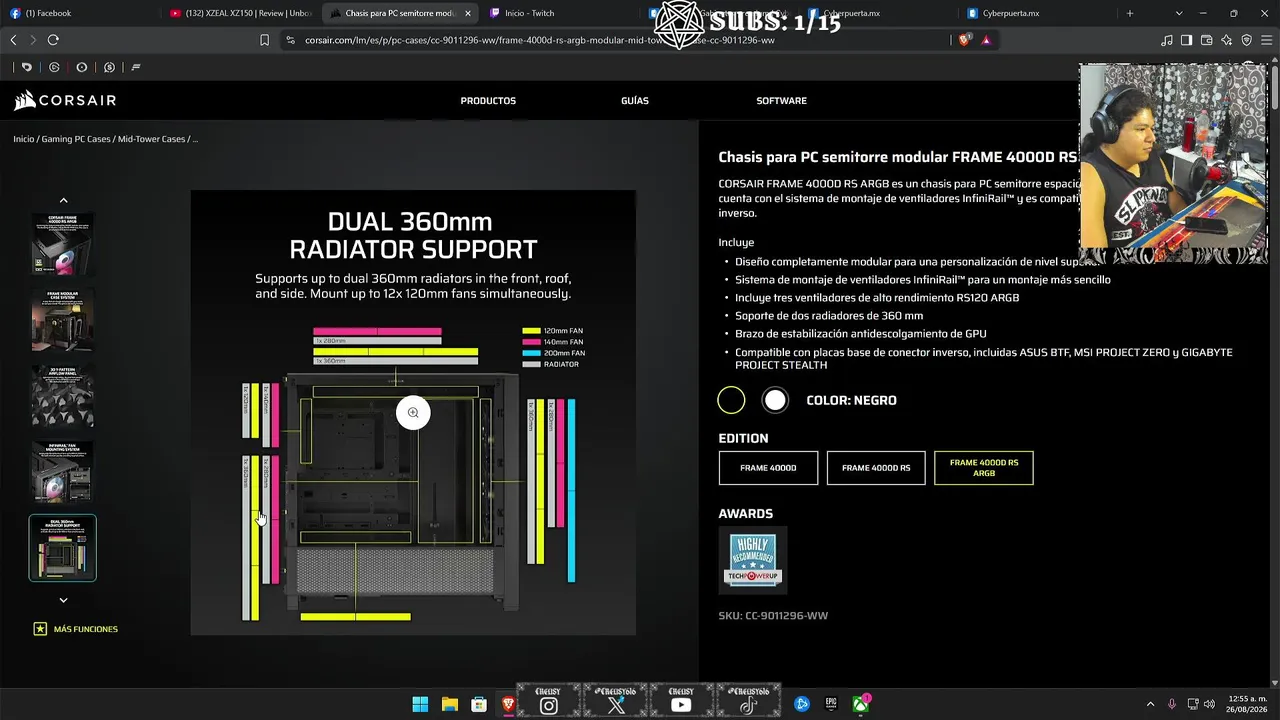Screen dimensions: 1280x720
Task: Open the tab search dropdown arrow
Action: tap(1179, 13)
